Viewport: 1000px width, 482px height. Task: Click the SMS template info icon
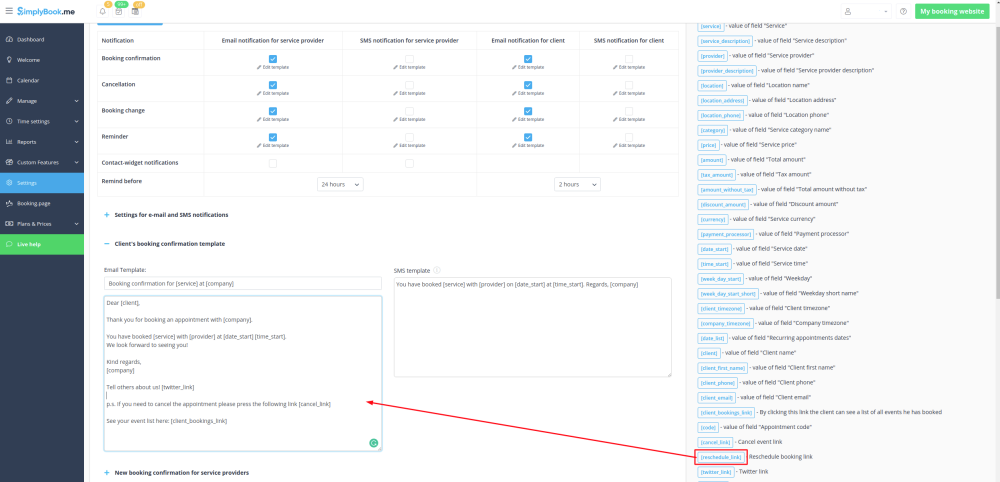point(438,270)
